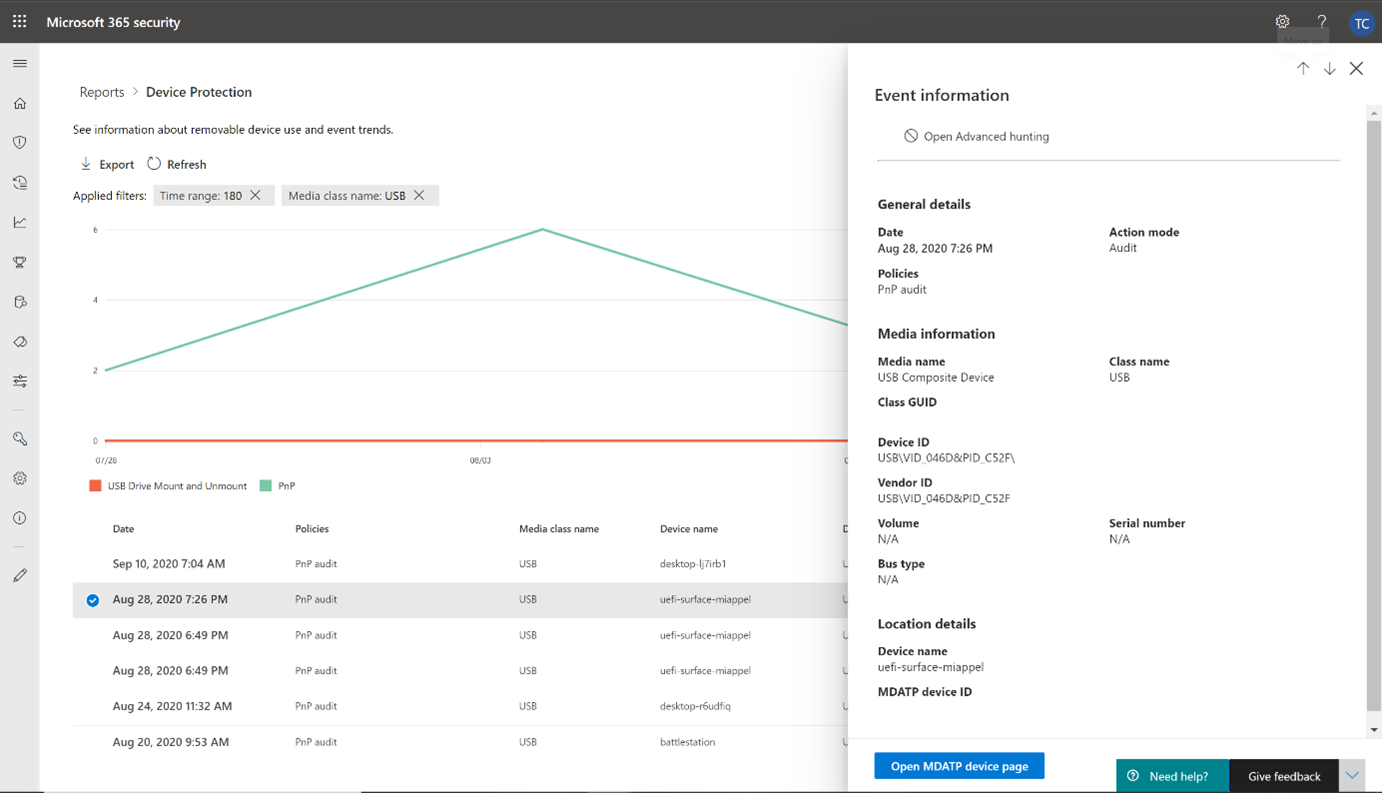Screen dimensions: 1382x793
Task: Open the TC account avatar
Action: (1361, 23)
